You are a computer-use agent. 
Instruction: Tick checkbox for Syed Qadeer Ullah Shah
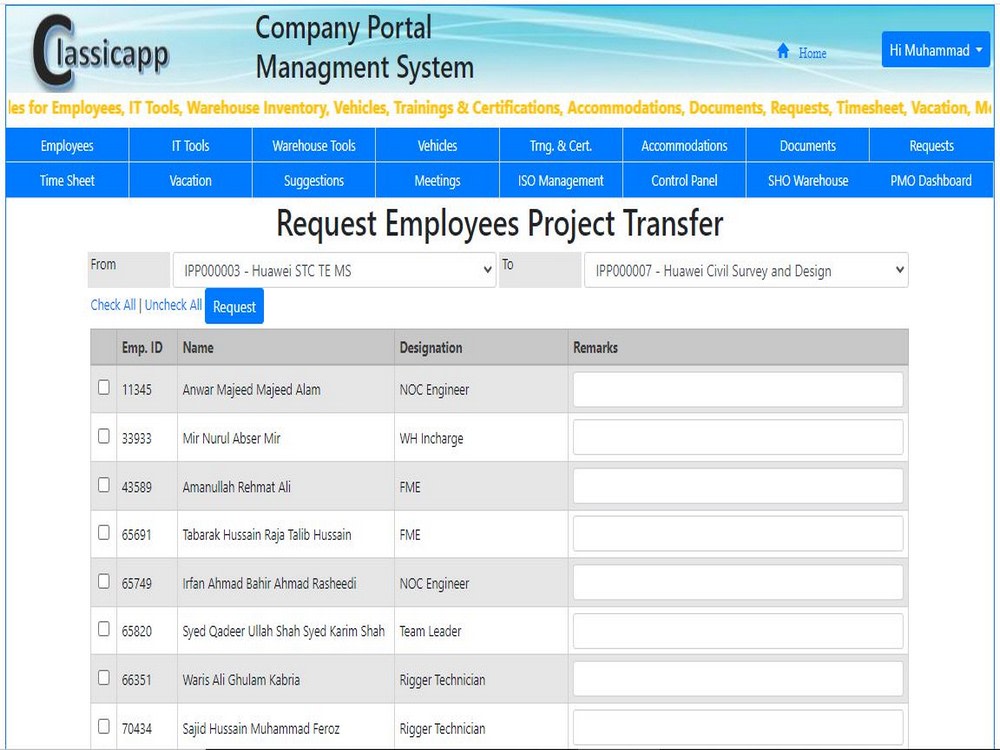coord(104,629)
